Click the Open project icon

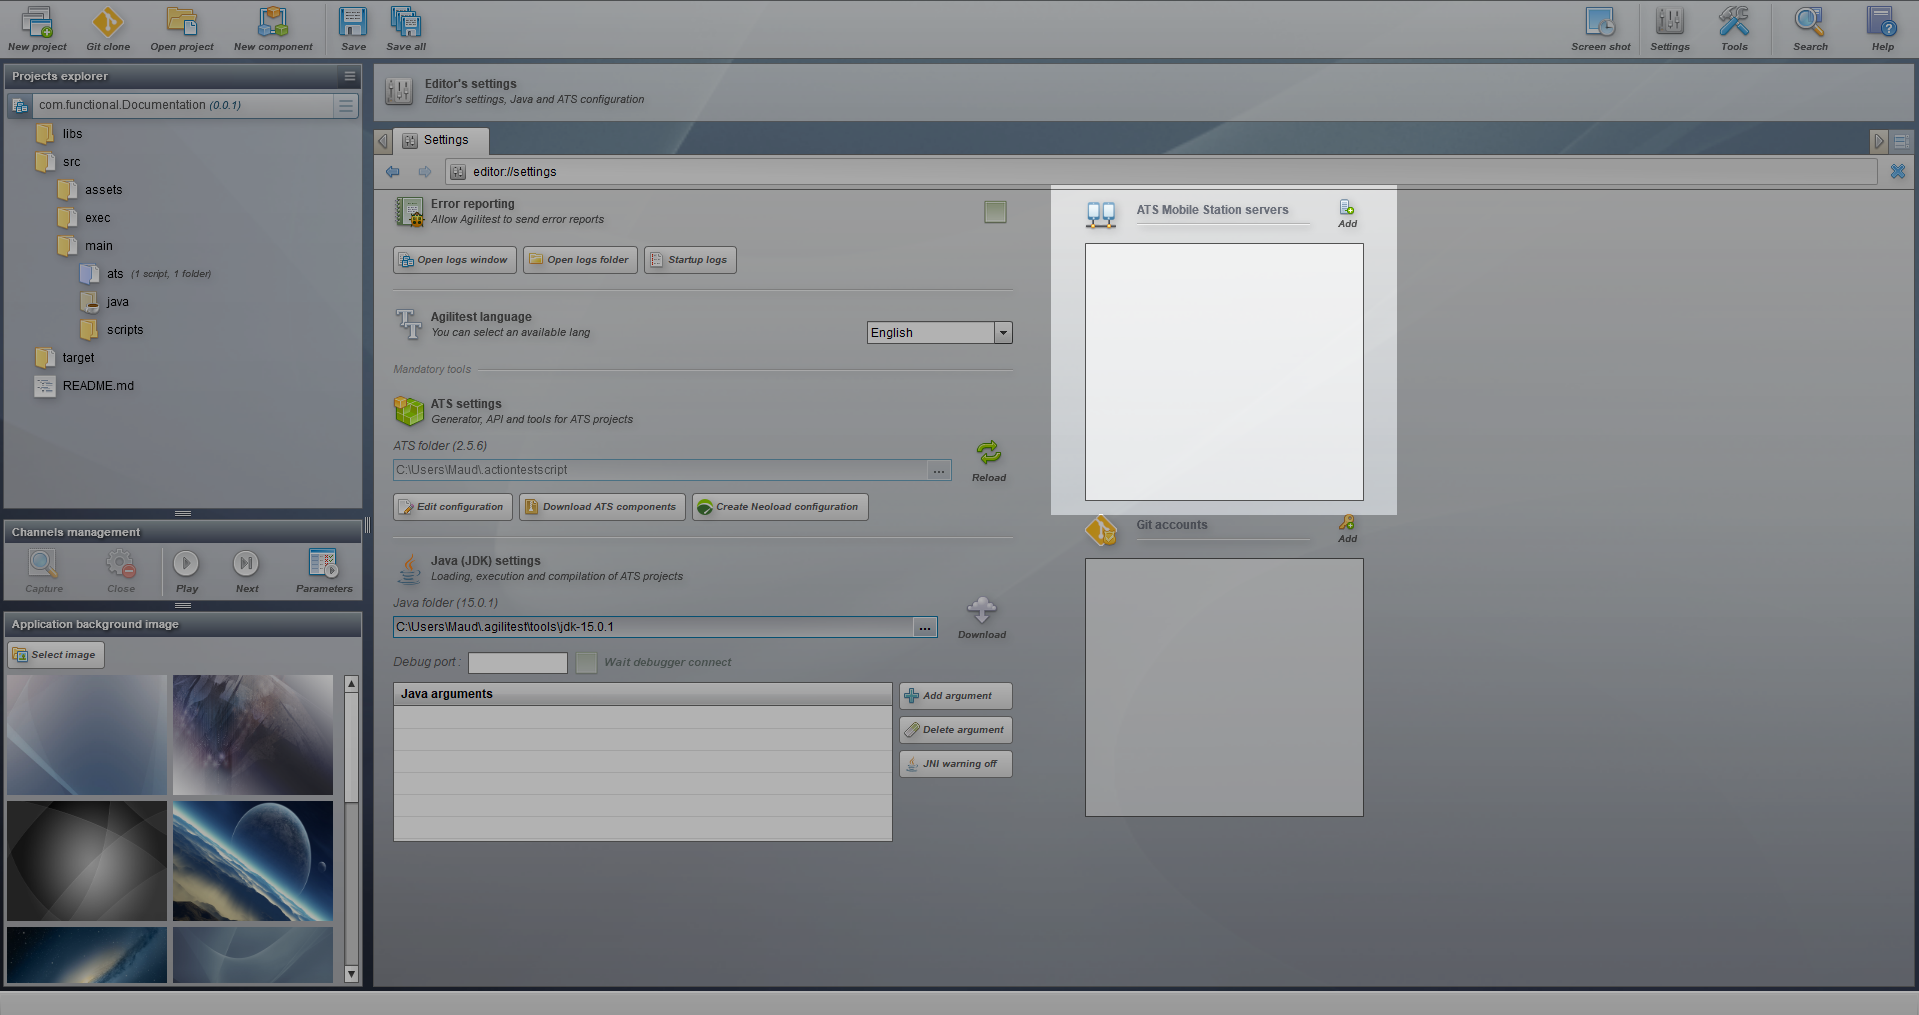(182, 28)
